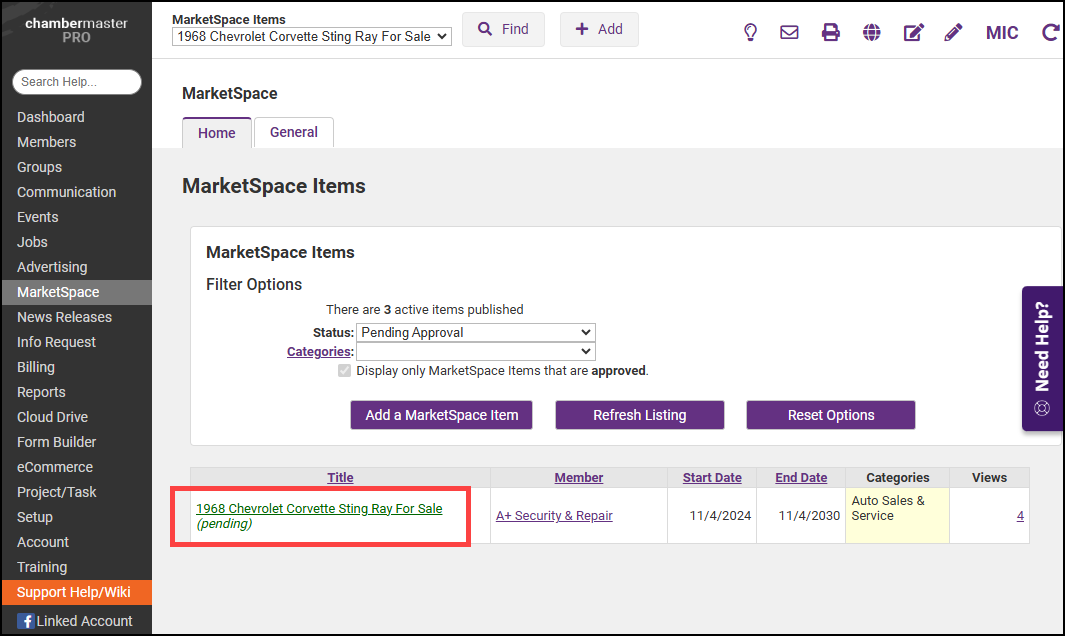Screen dimensions: 1065x636
Task: Sort table by Member column
Action: (x=579, y=478)
